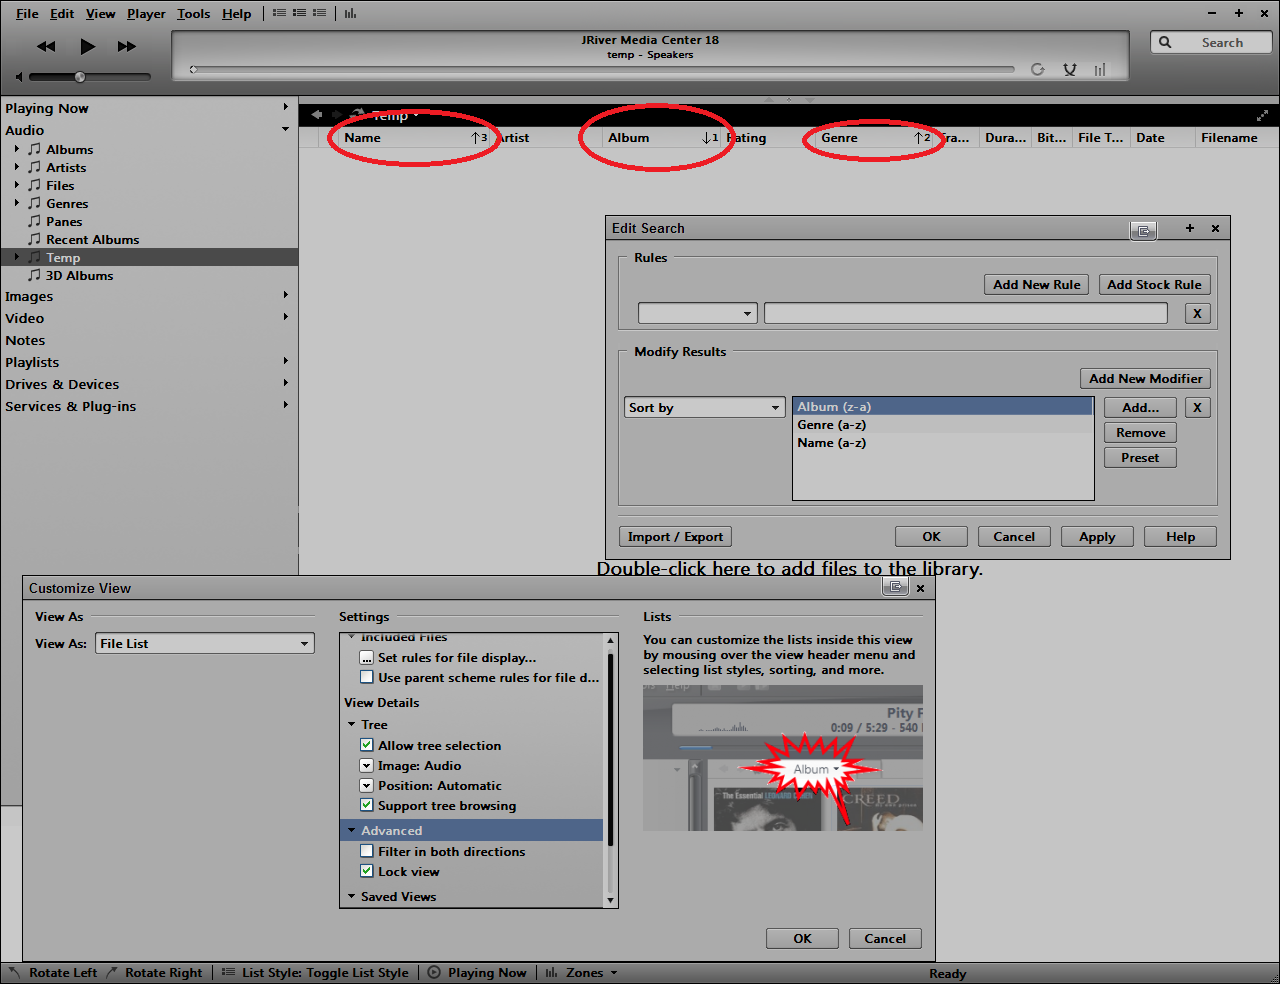Click Rotate Left in status bar
Viewport: 1280px width, 984px height.
(x=54, y=973)
